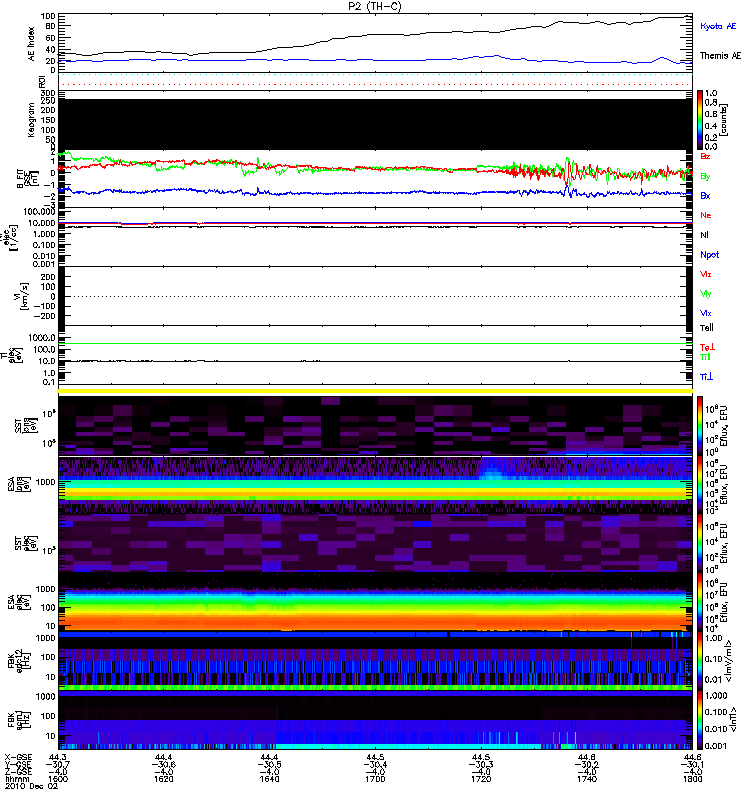Click the black Keogram image panel
Image resolution: width=750 pixels, height=800 pixels.
click(x=375, y=124)
